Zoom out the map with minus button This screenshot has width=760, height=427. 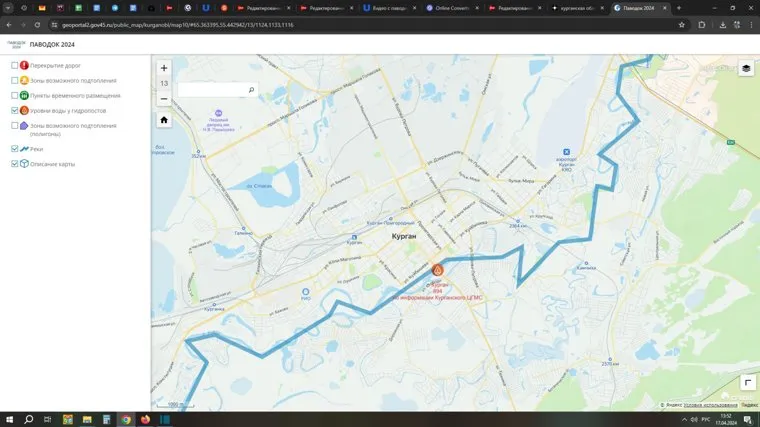(x=164, y=98)
